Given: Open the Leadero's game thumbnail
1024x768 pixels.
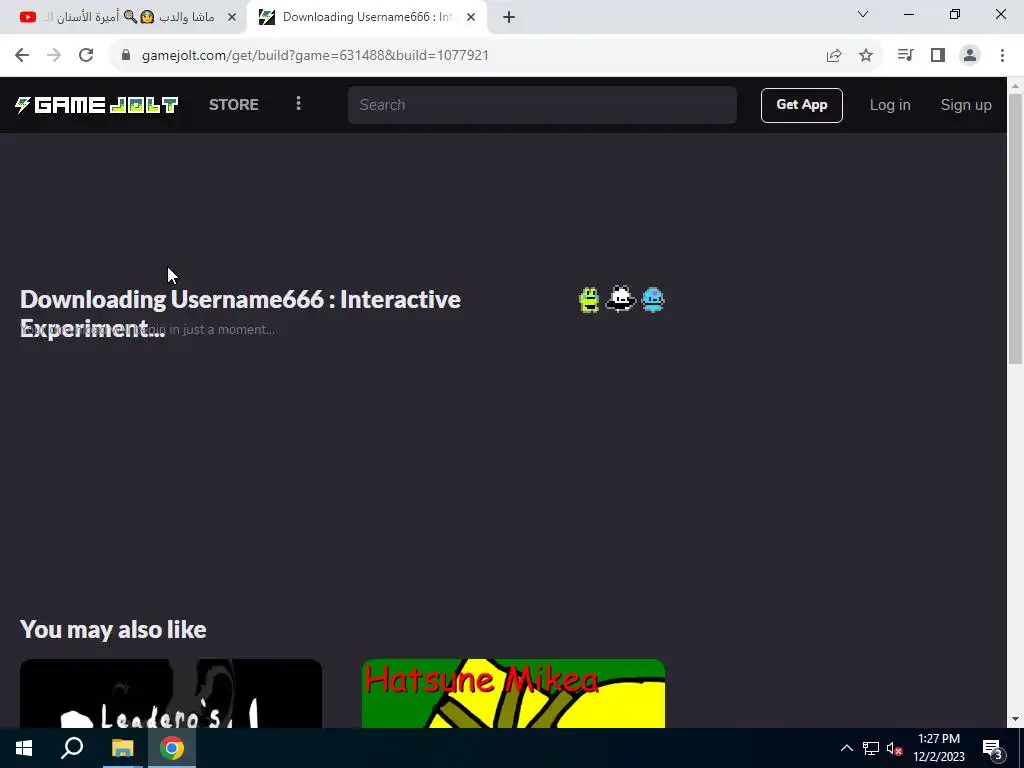Looking at the screenshot, I should (x=170, y=693).
